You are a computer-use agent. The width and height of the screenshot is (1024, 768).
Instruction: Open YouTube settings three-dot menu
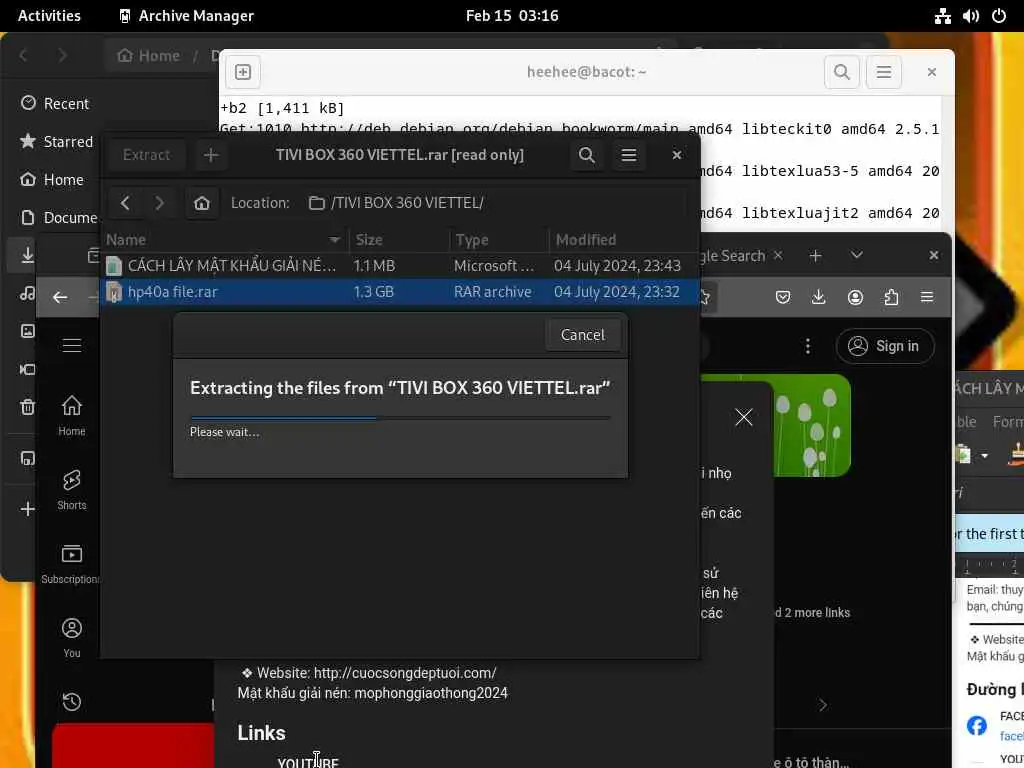[808, 346]
